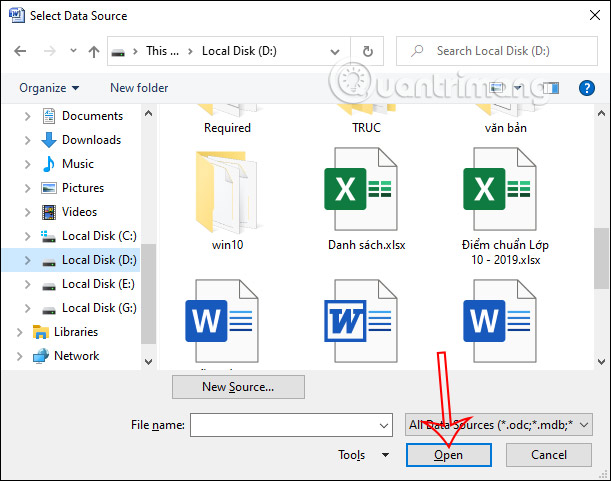Click the drive icon in address bar
611x481 pixels.
click(118, 51)
